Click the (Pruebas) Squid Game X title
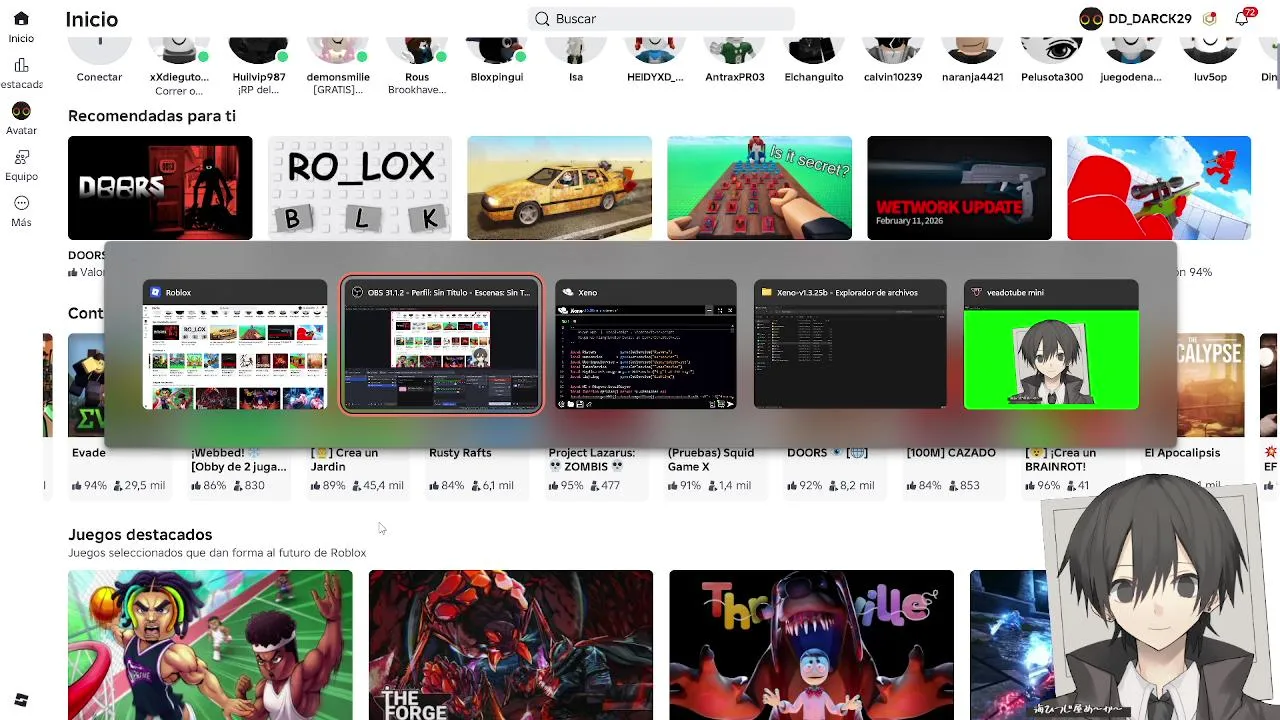Image resolution: width=1280 pixels, height=720 pixels. [711, 460]
